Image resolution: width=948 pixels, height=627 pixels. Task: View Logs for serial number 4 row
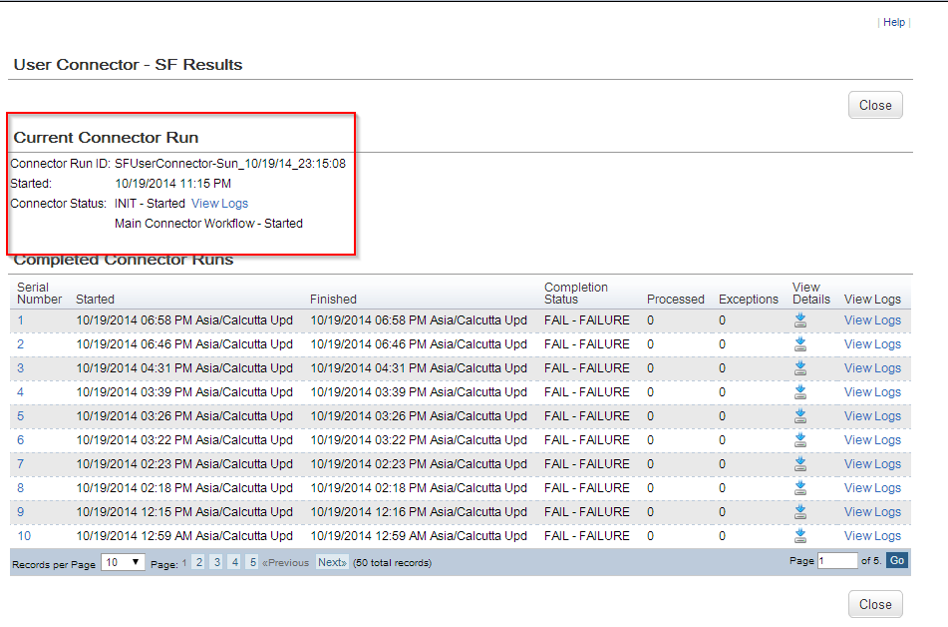(872, 392)
